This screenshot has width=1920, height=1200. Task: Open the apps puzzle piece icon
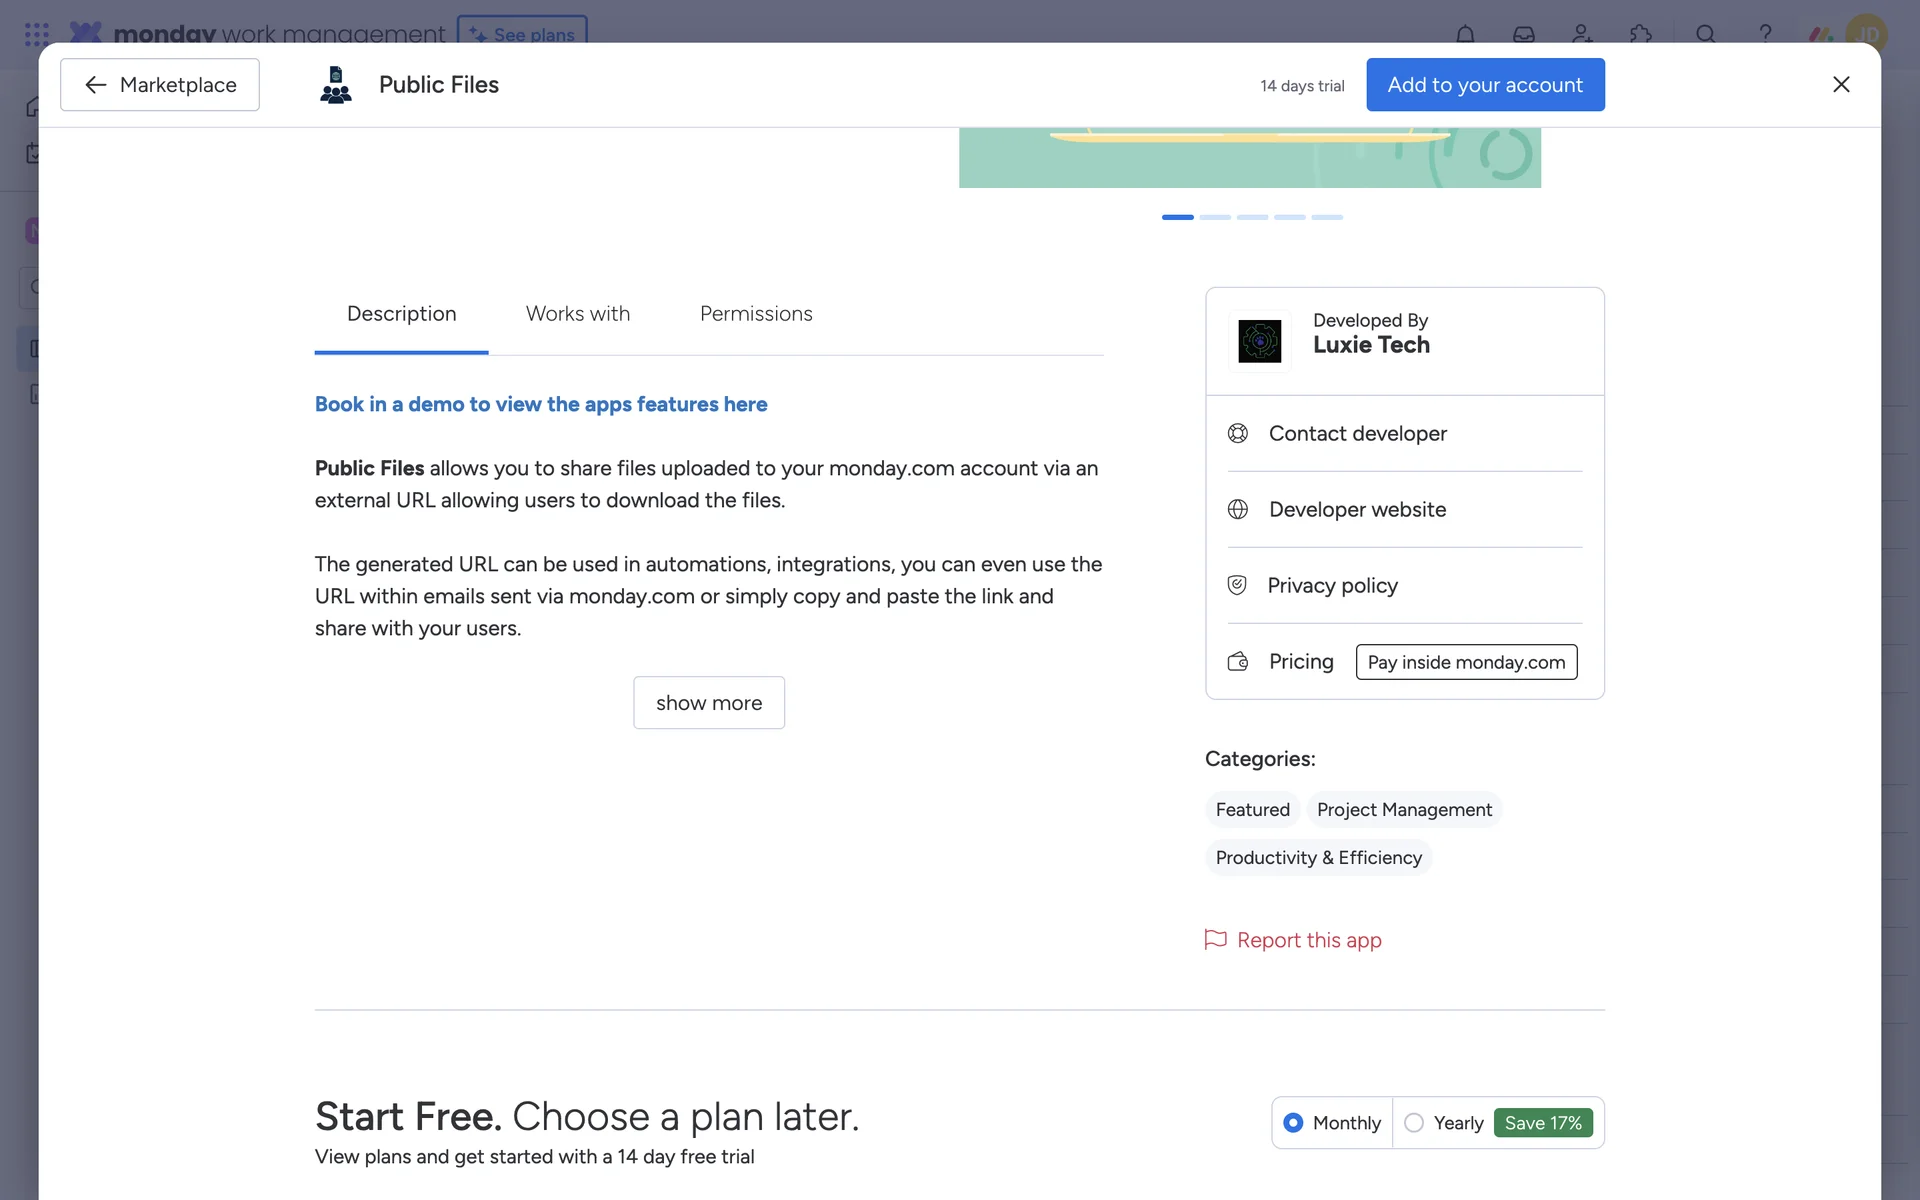pyautogui.click(x=1640, y=34)
